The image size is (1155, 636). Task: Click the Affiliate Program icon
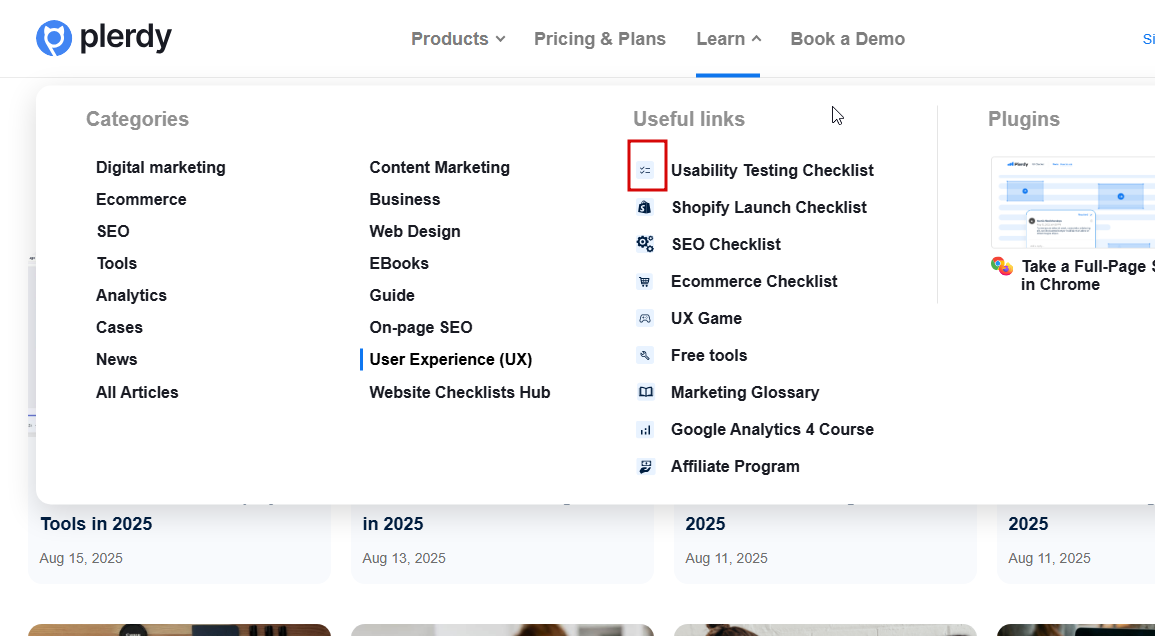point(645,466)
